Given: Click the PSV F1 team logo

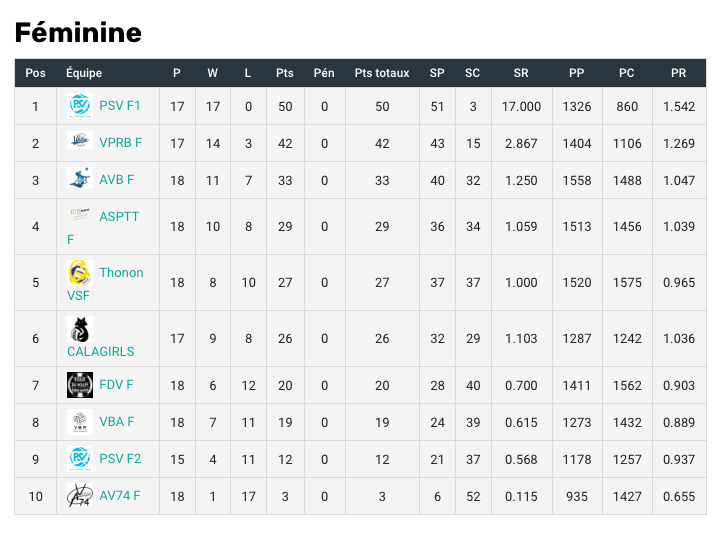Looking at the screenshot, I should 80,106.
